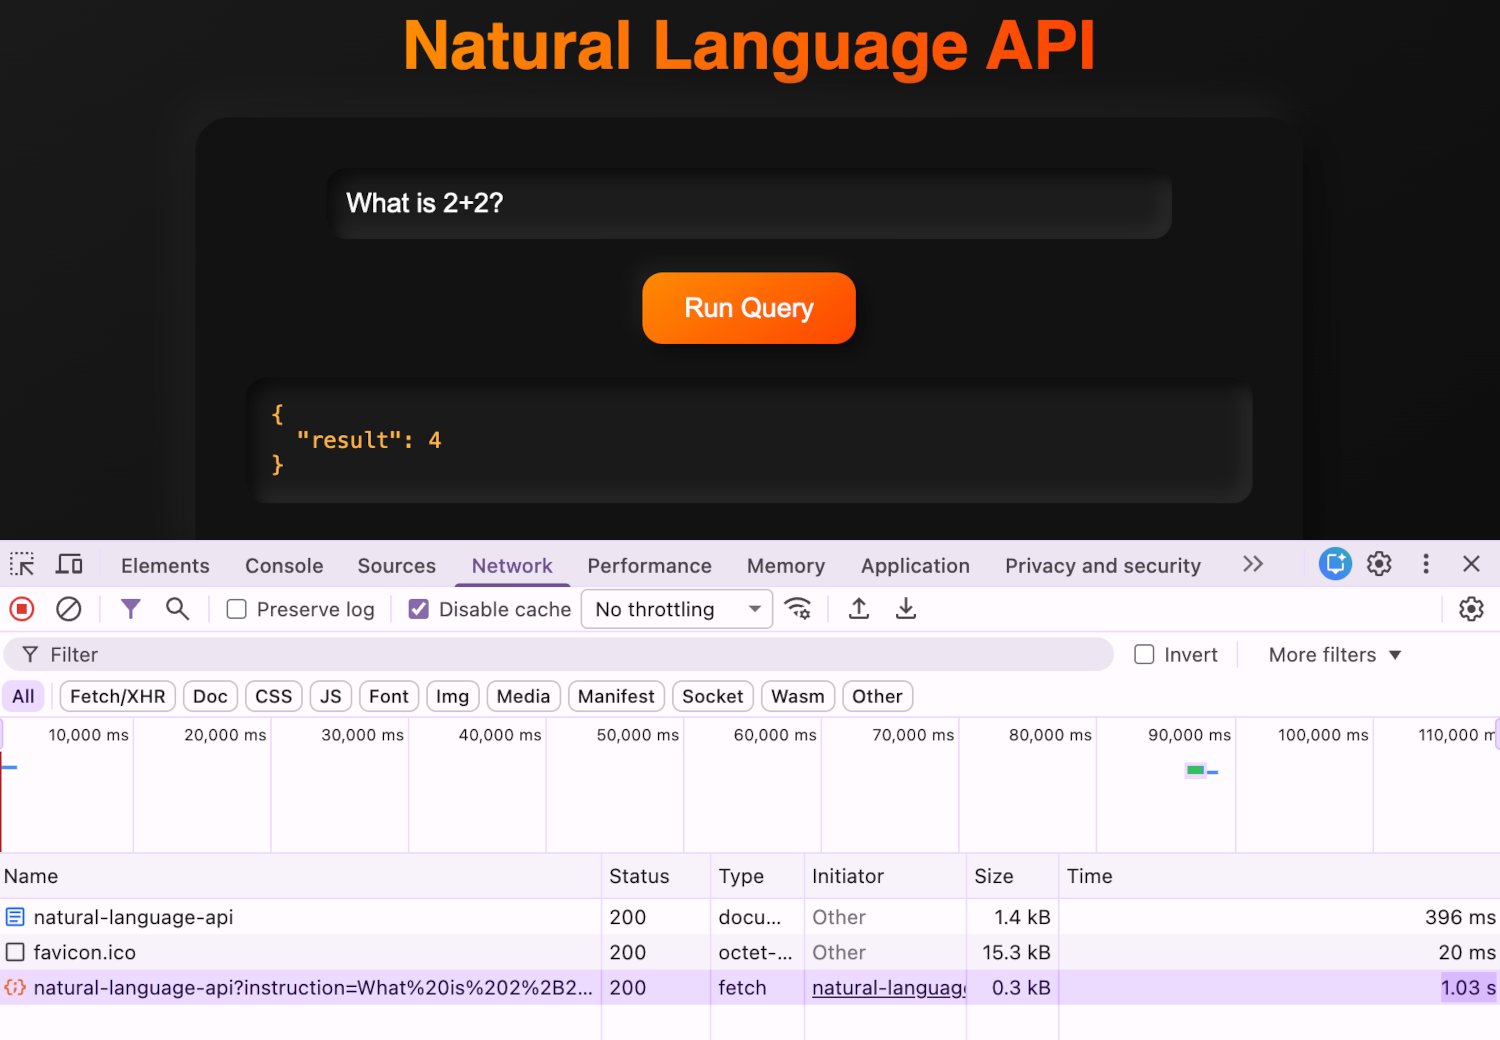Search network requests with the magnifier
This screenshot has height=1040, width=1500.
click(178, 609)
